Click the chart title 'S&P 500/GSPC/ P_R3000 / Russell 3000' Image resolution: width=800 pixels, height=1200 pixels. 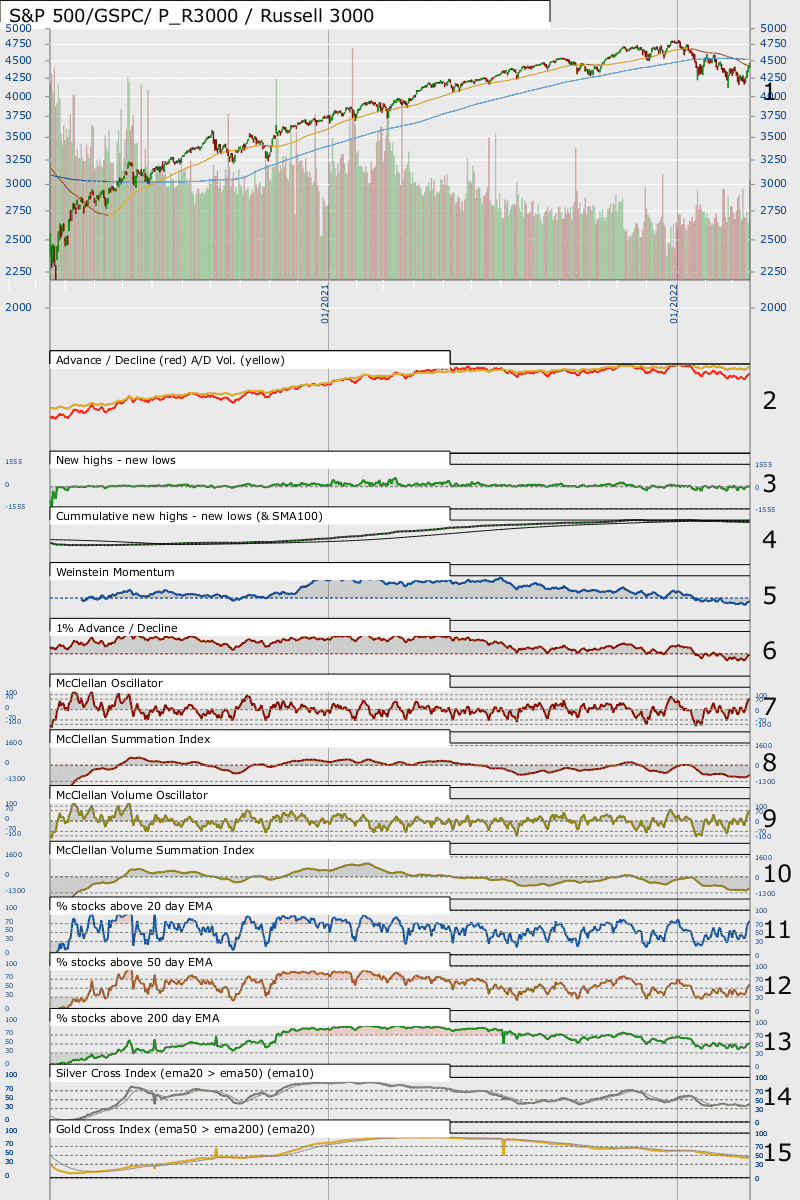point(191,15)
